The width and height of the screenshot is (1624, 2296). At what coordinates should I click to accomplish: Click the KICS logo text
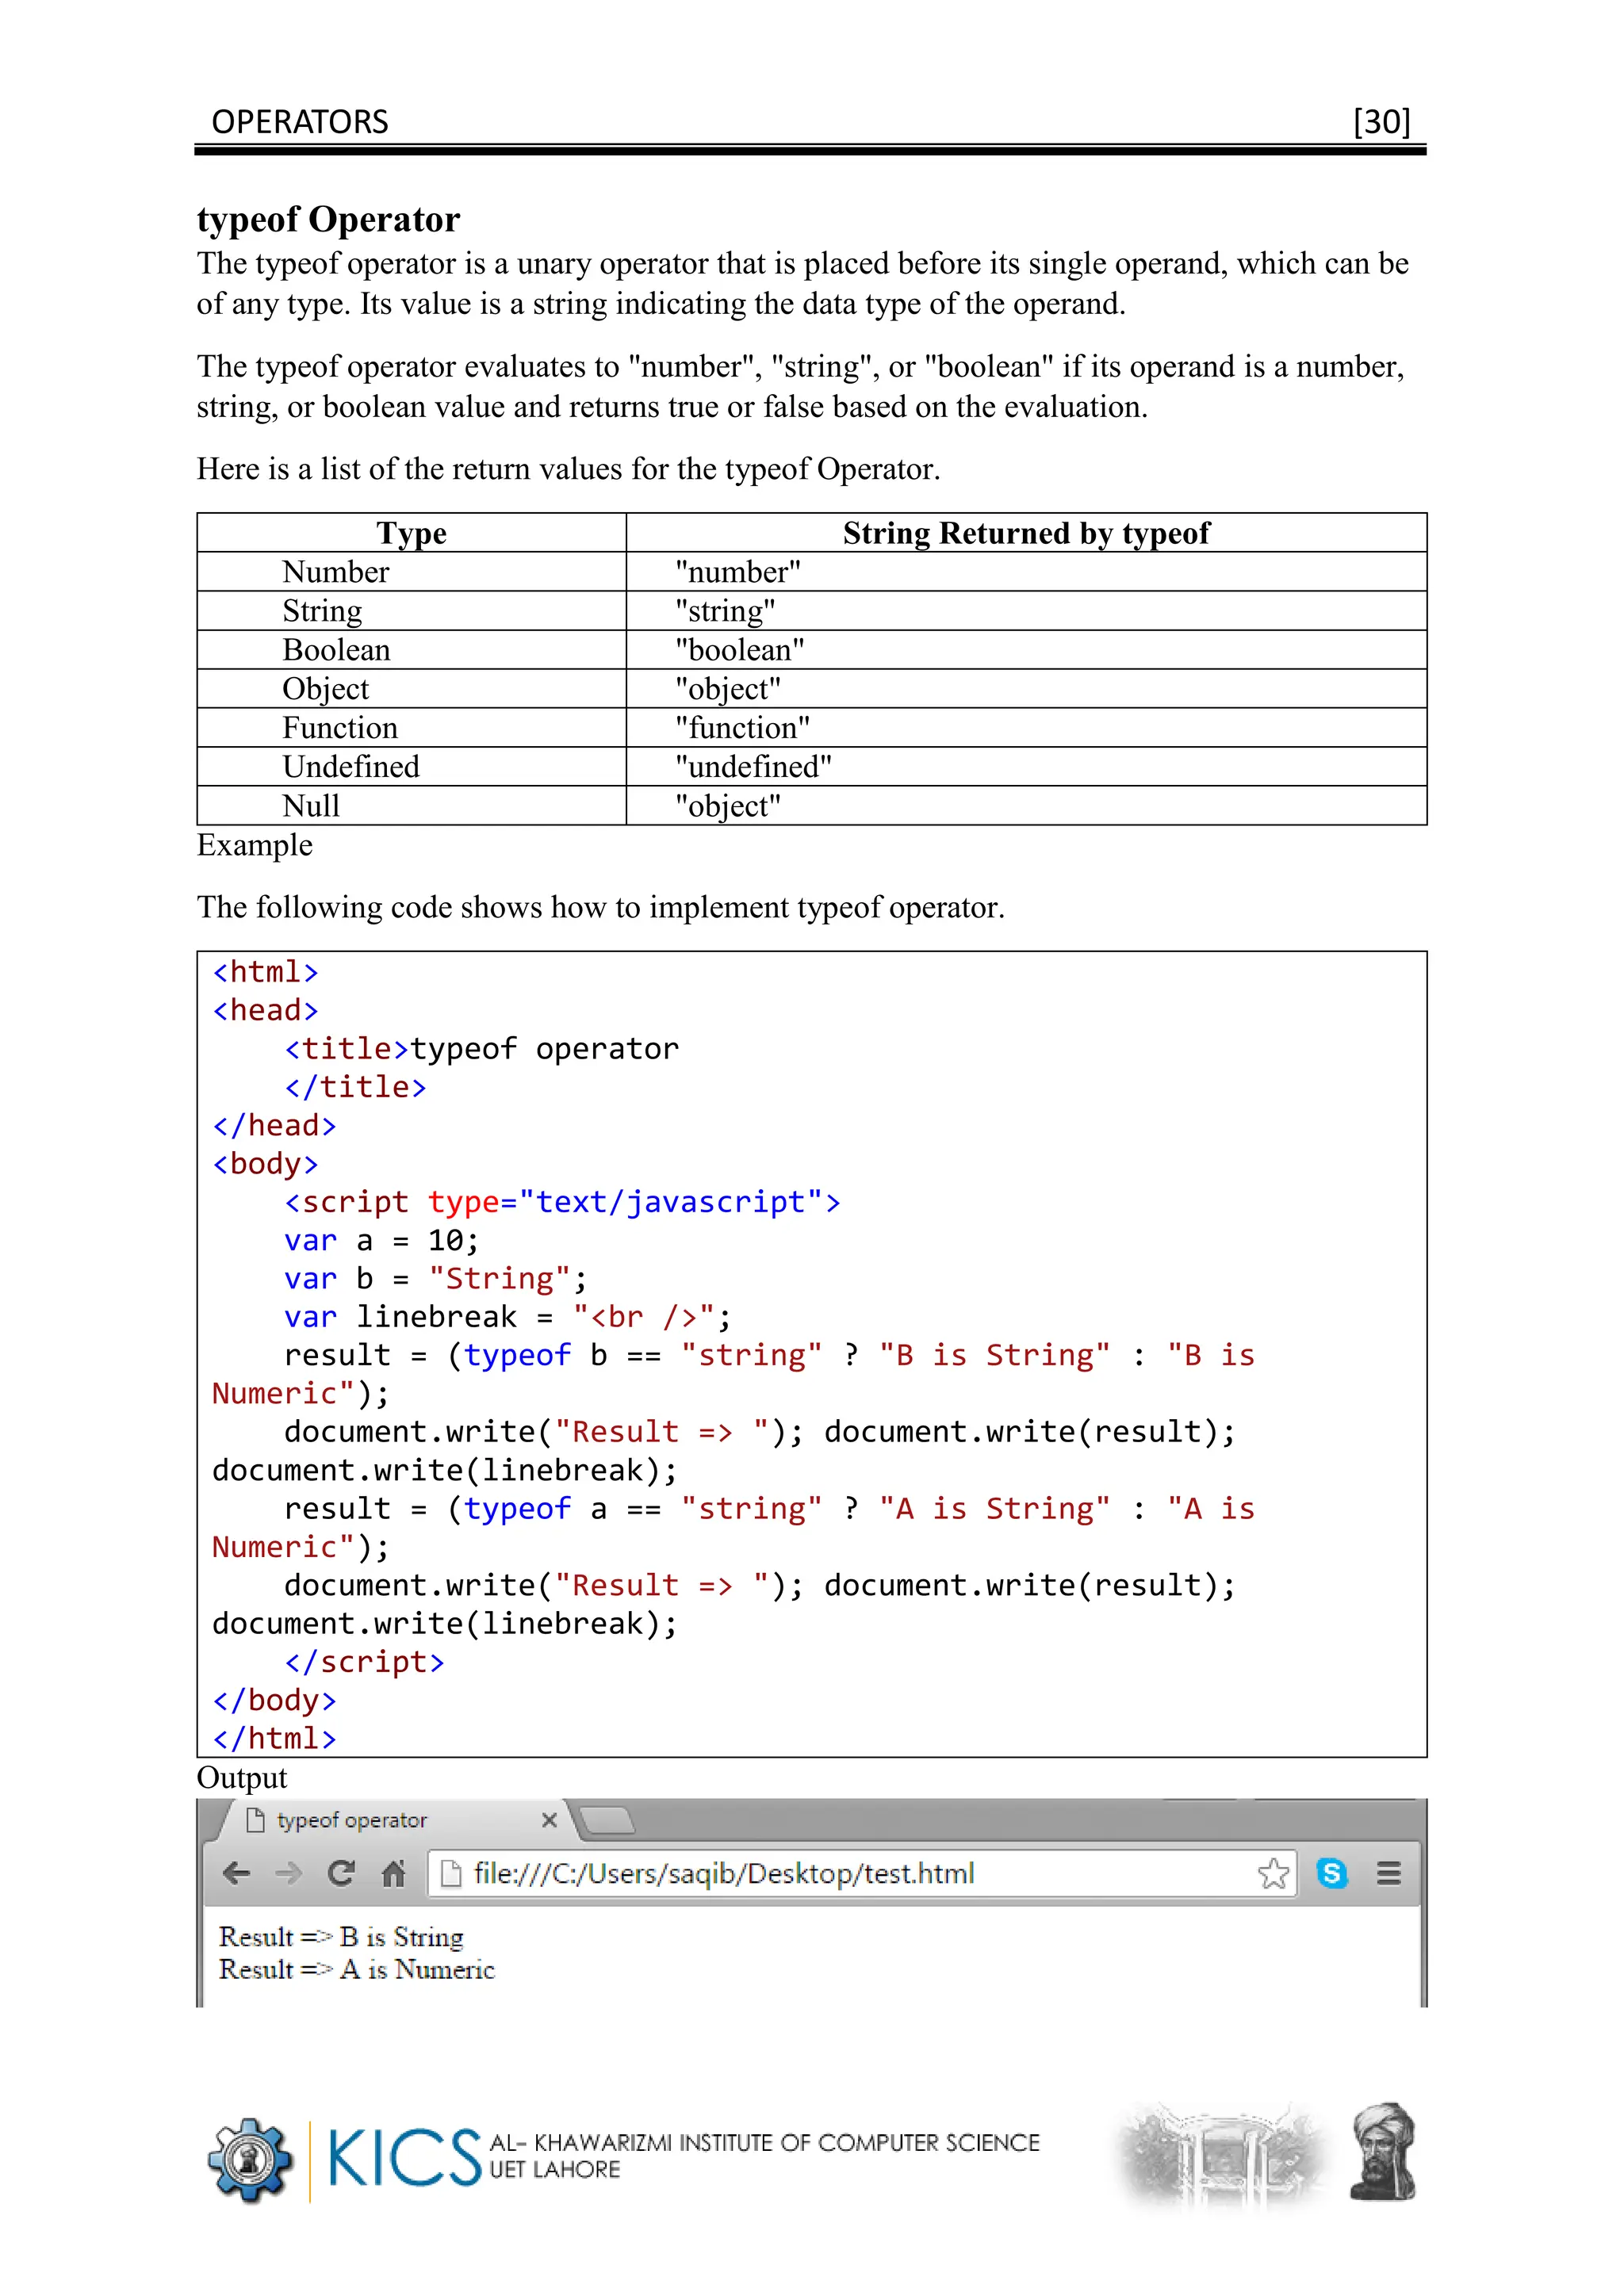tap(404, 2157)
